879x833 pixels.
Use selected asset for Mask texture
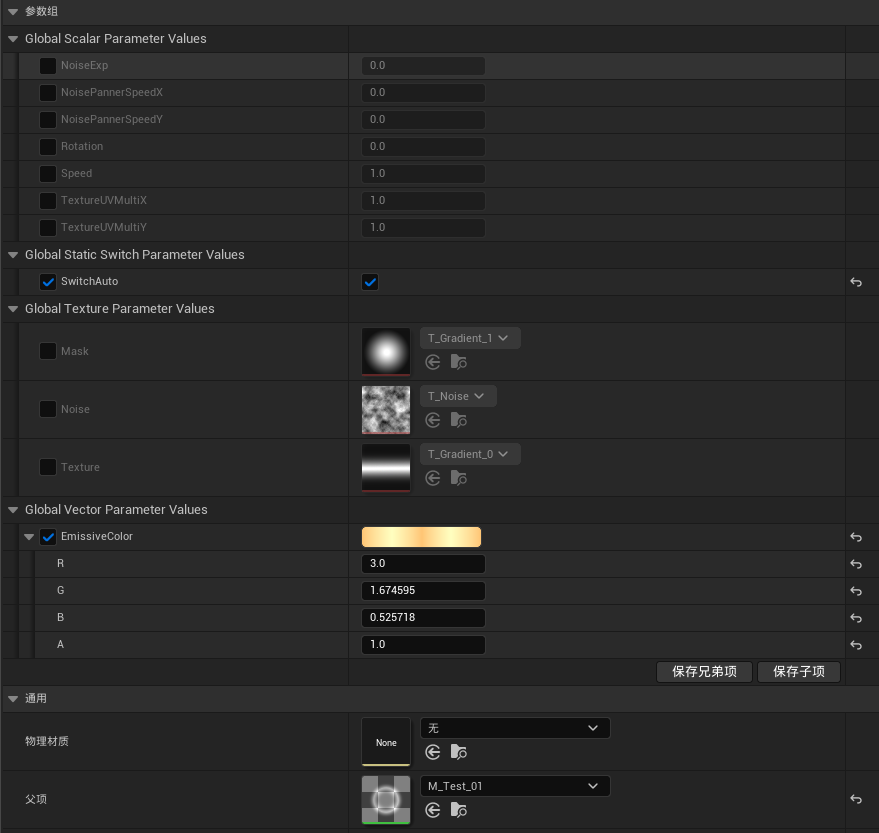(x=432, y=362)
